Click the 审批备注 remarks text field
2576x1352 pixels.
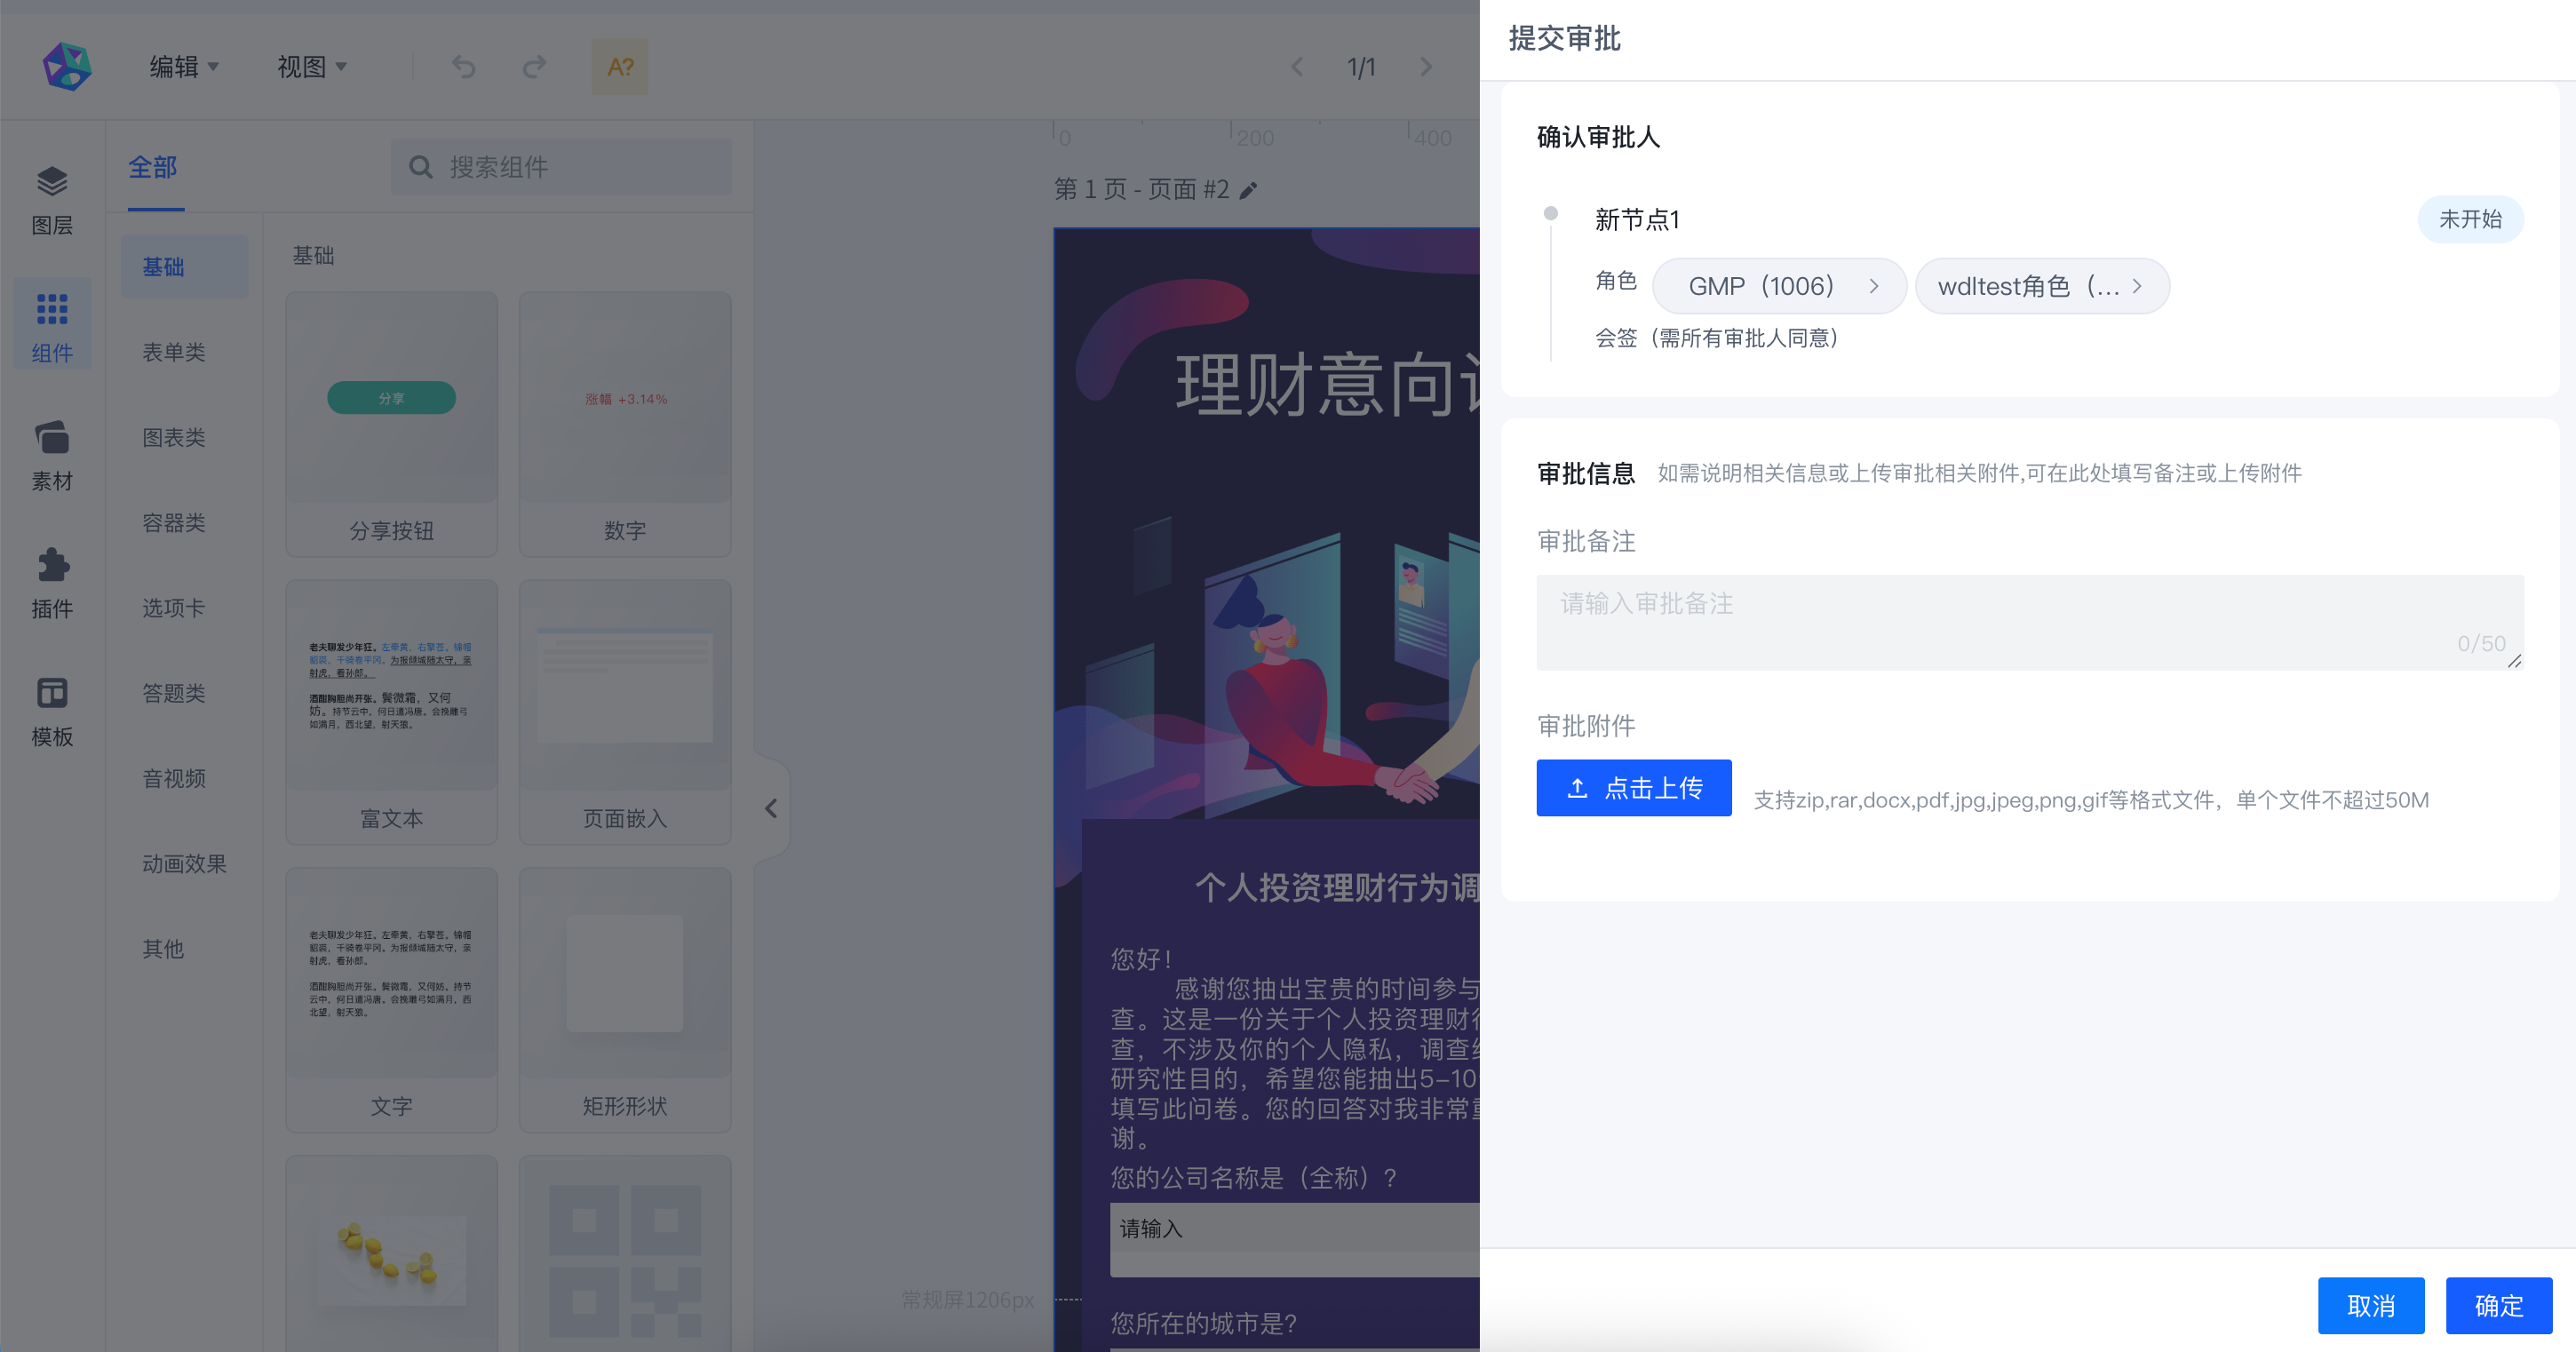[x=2029, y=621]
